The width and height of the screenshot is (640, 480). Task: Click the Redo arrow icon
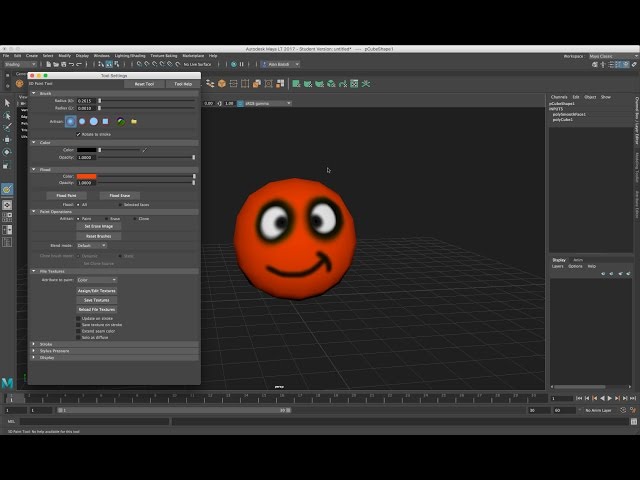click(x=79, y=64)
